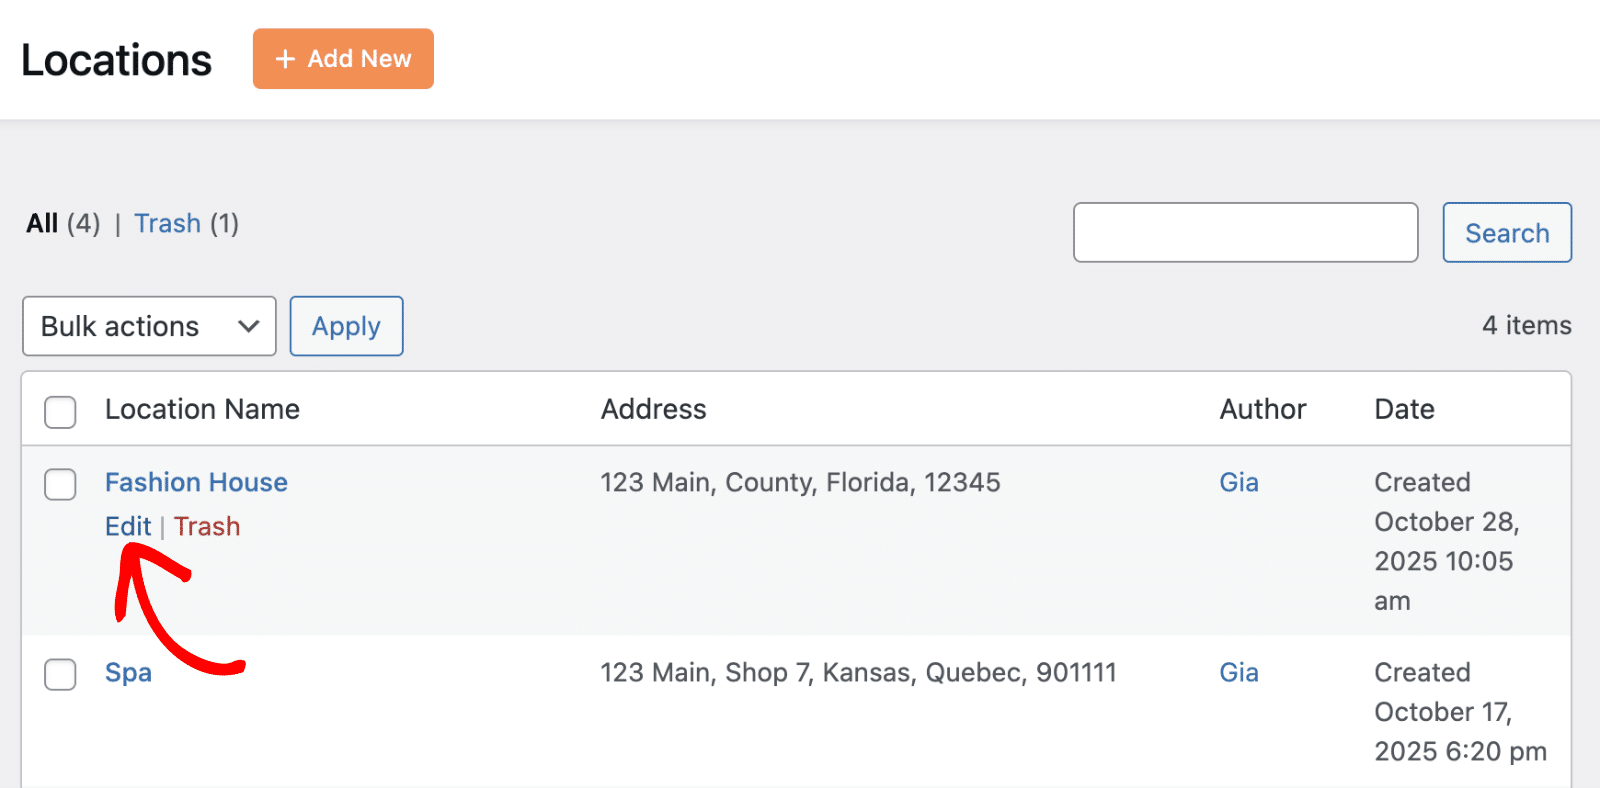
Task: Focus the locations search text field
Action: pos(1245,233)
